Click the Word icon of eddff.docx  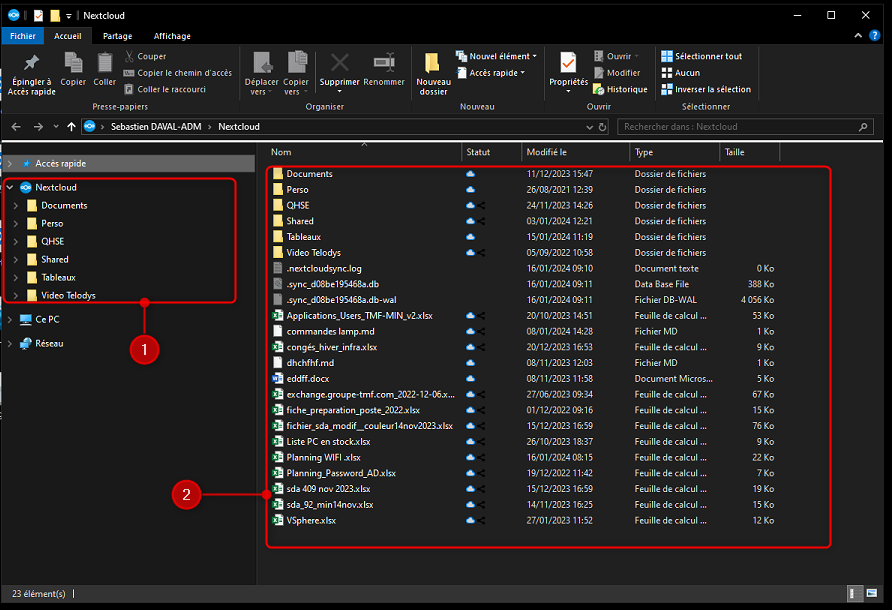278,378
